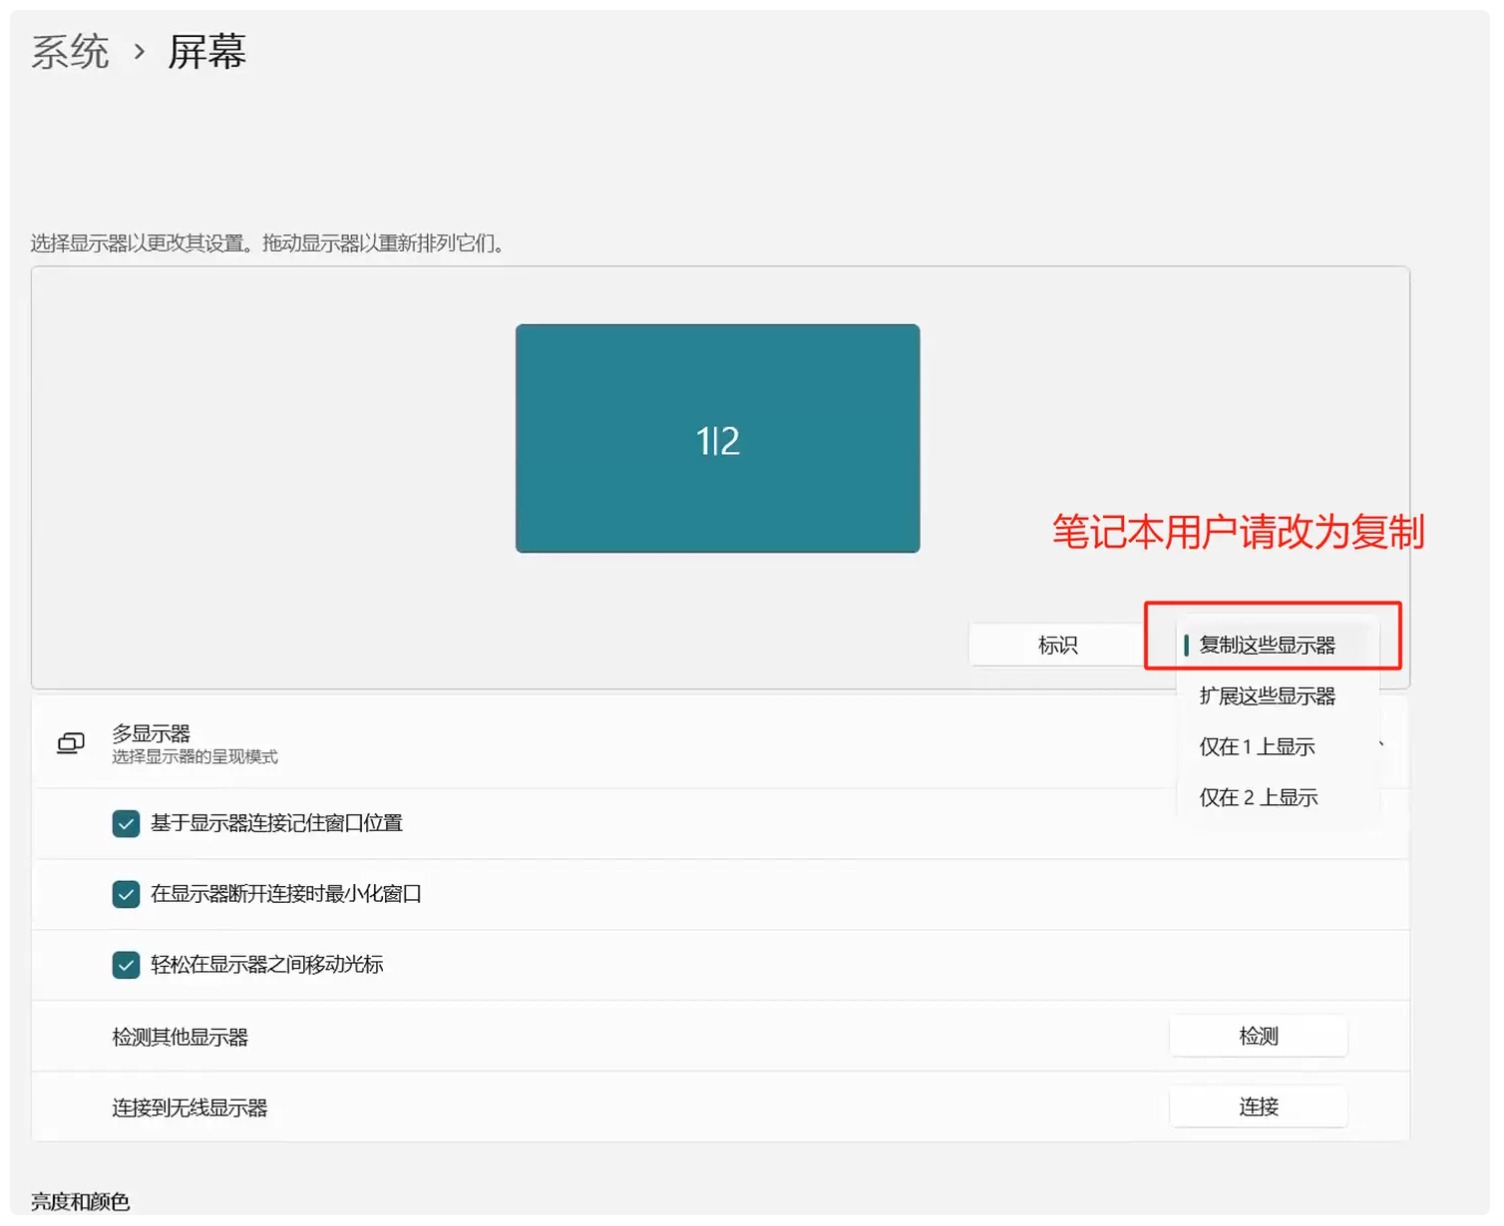Choose 复制这些显示器 in the dropdown list

click(x=1267, y=645)
